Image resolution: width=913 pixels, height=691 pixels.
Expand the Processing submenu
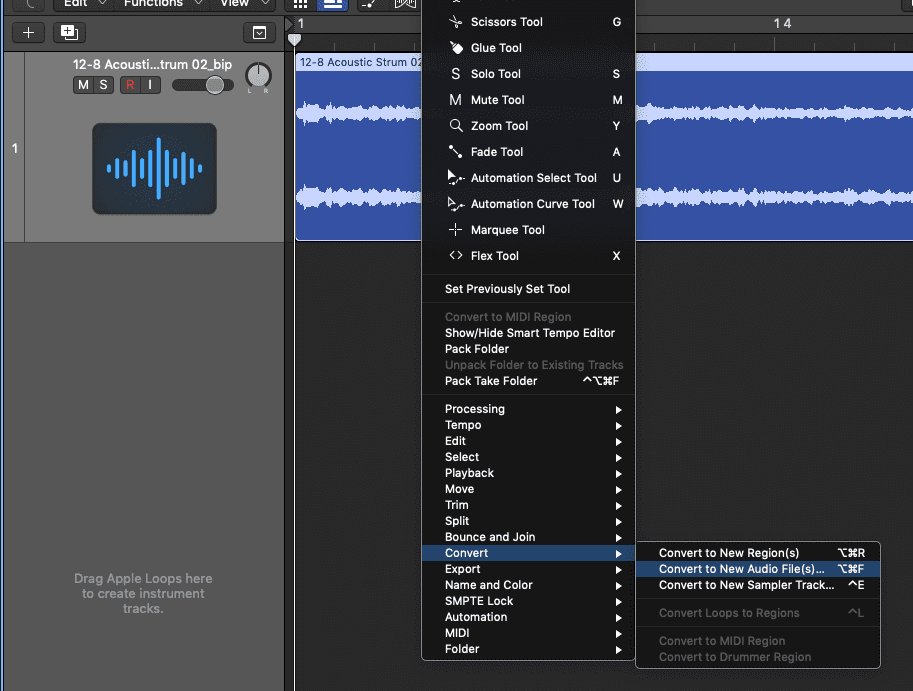coord(528,409)
